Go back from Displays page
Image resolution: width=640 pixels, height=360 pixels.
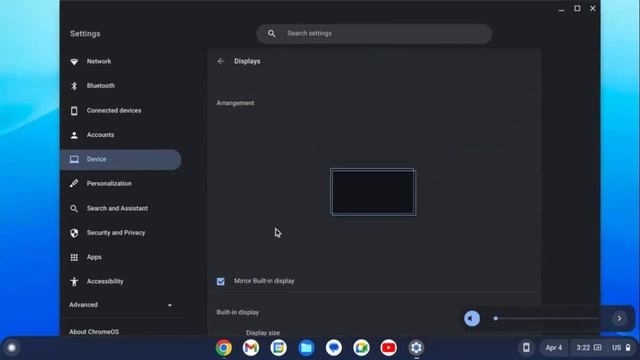[x=221, y=61]
